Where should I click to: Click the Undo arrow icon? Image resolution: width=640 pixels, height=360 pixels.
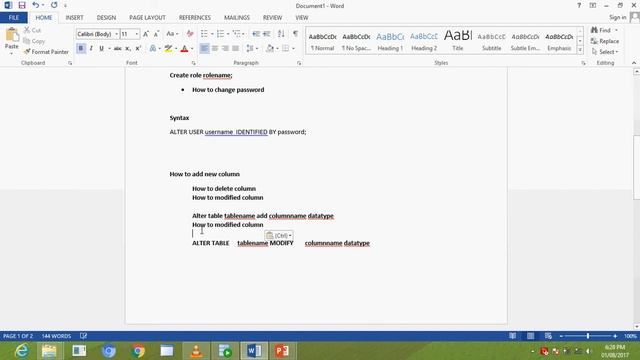tap(36, 5)
